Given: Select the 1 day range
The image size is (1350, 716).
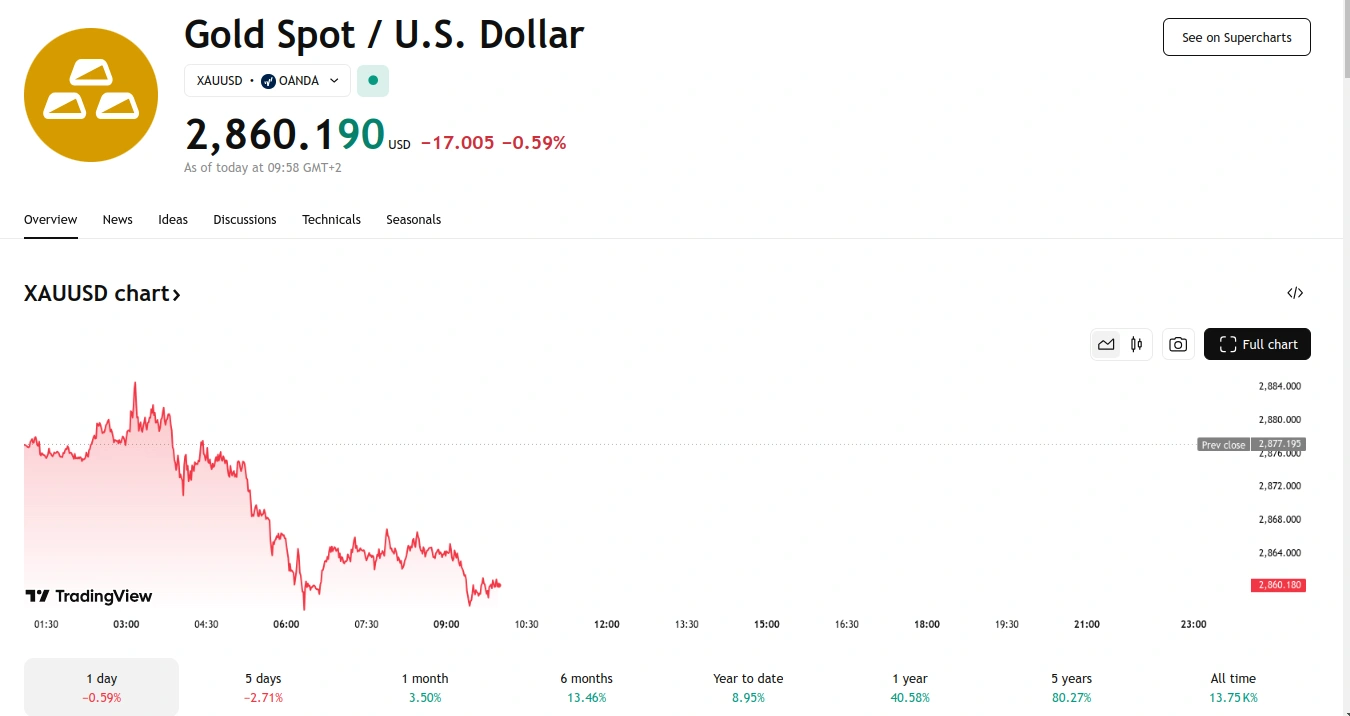Looking at the screenshot, I should 101,687.
